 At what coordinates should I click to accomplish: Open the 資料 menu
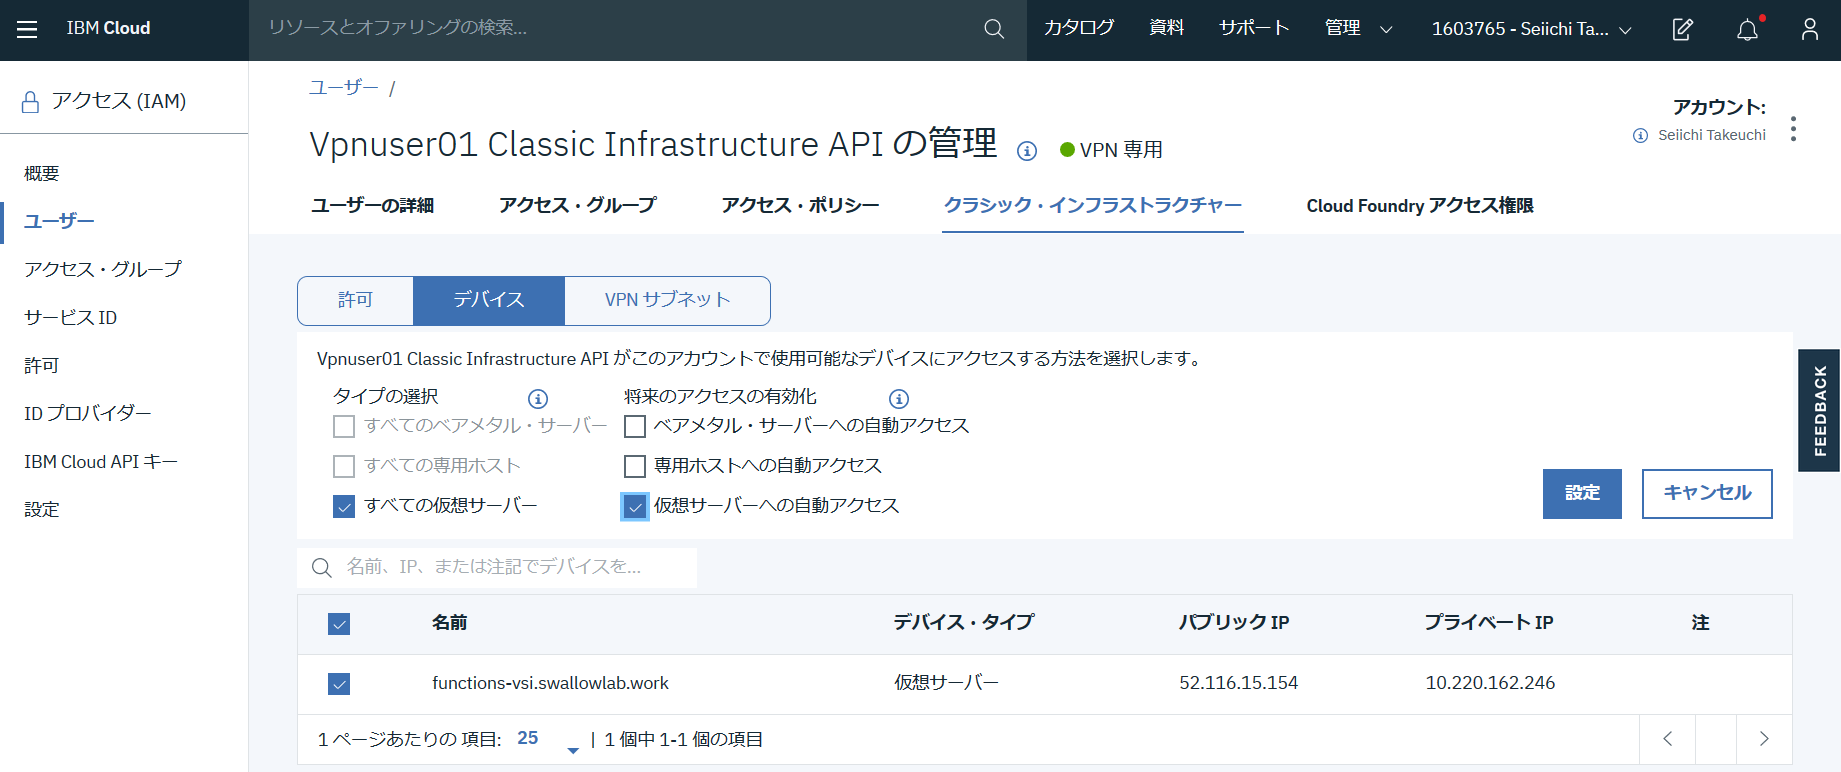(x=1166, y=28)
